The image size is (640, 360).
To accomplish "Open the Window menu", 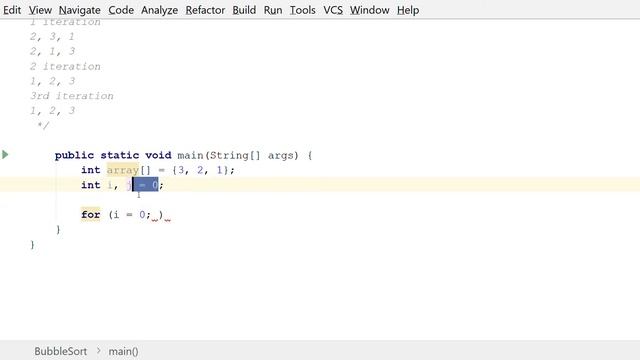I will (369, 10).
